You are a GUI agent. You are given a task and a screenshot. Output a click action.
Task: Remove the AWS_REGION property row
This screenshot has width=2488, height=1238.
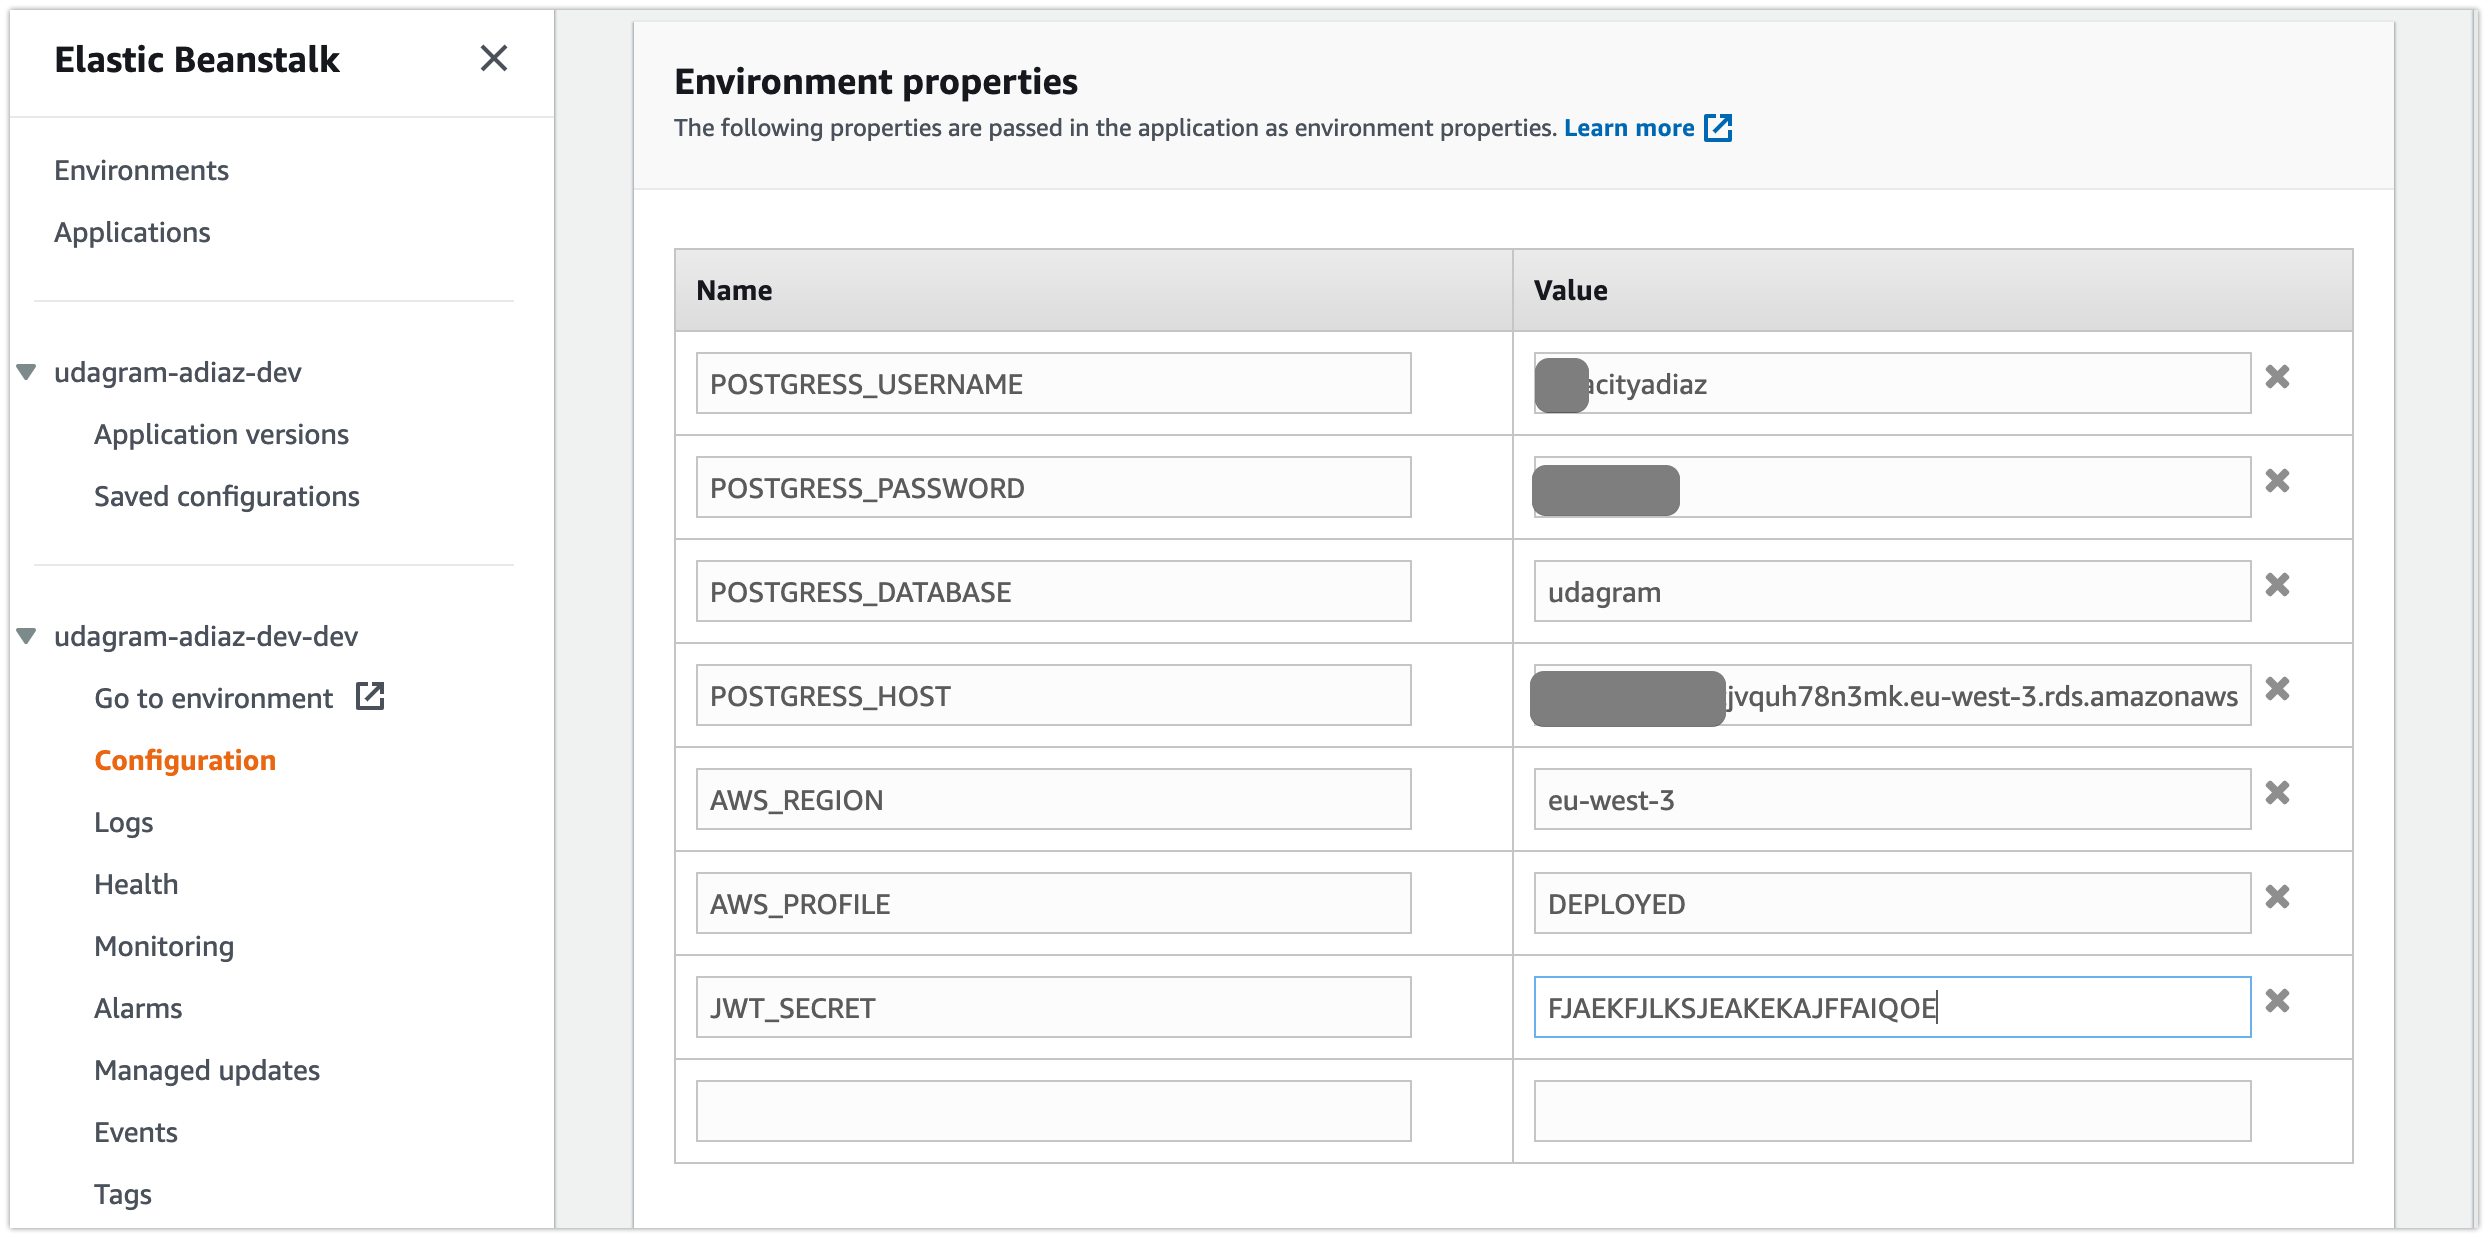(x=2277, y=793)
